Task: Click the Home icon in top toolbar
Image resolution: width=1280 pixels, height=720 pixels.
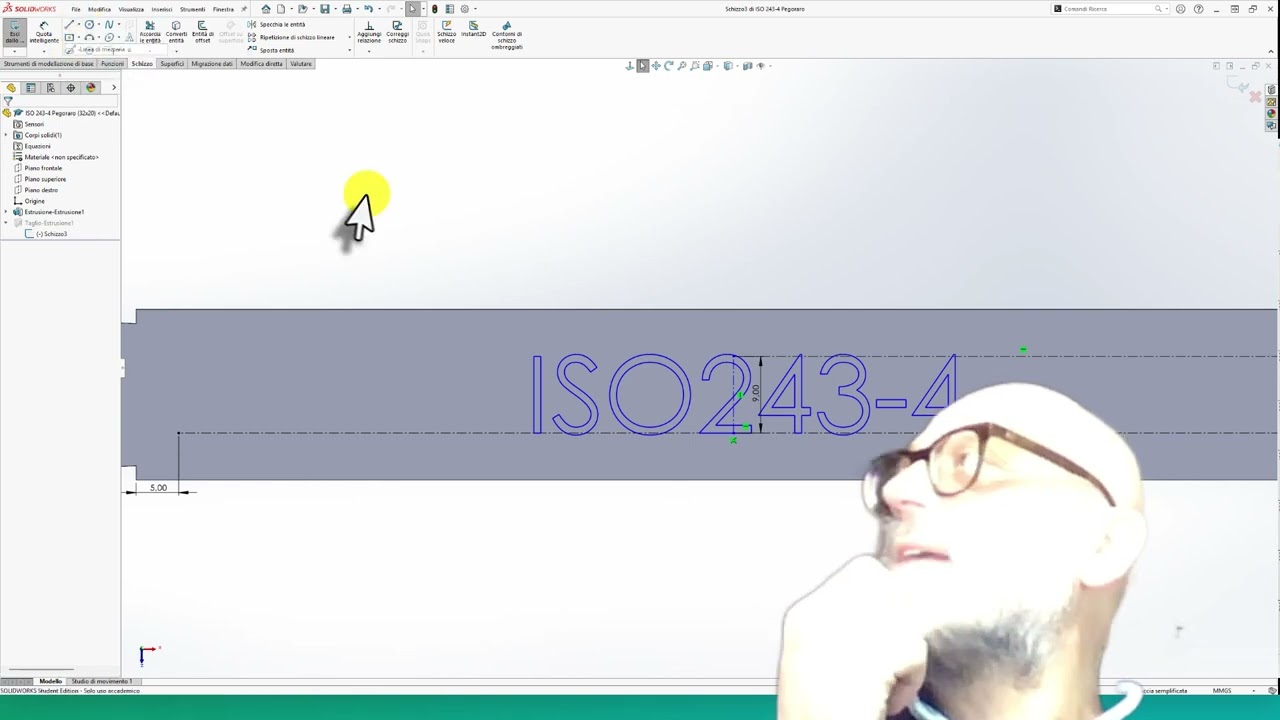Action: (x=266, y=9)
